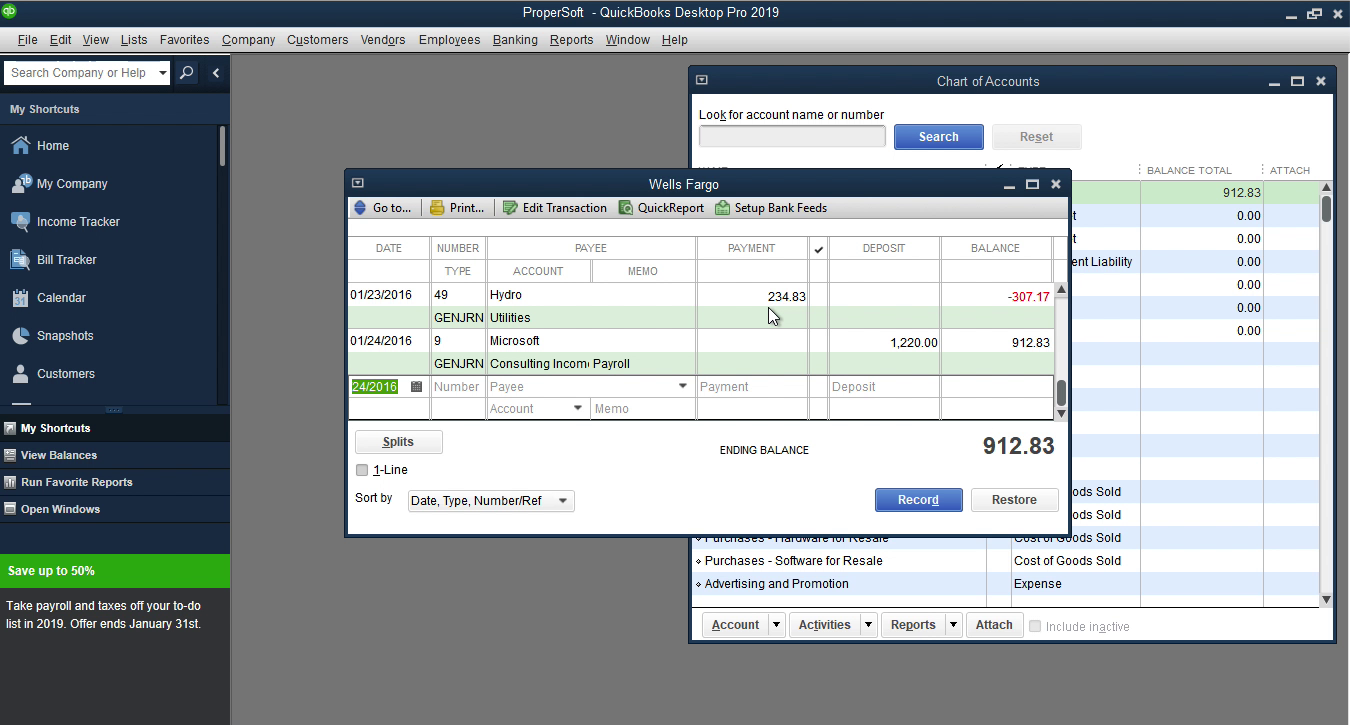Click the Save up to 50% banner
1350x725 pixels.
coord(115,571)
